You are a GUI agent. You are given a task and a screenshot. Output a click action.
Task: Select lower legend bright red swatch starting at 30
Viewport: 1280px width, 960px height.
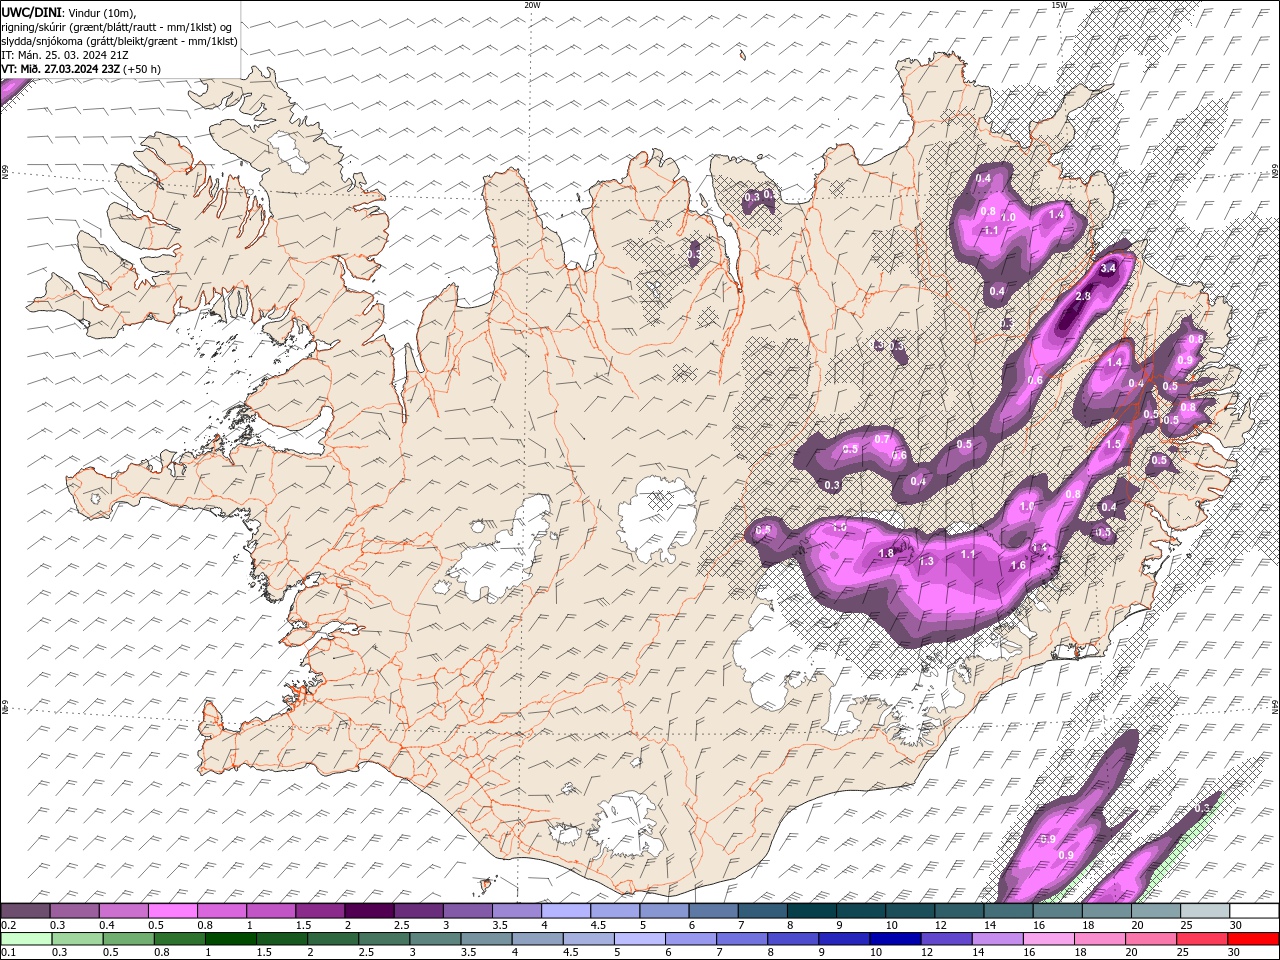click(x=1252, y=939)
